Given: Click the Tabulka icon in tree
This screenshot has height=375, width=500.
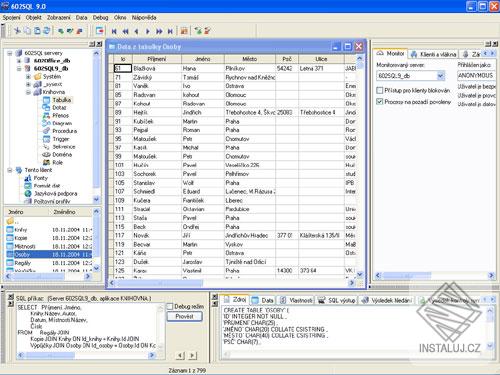Looking at the screenshot, I should tap(47, 100).
